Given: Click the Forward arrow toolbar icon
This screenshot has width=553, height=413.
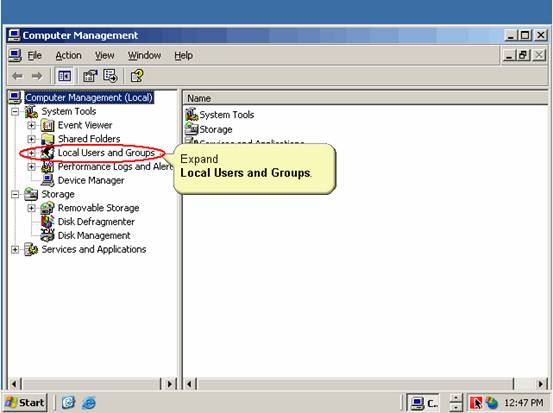Looking at the screenshot, I should [x=37, y=76].
